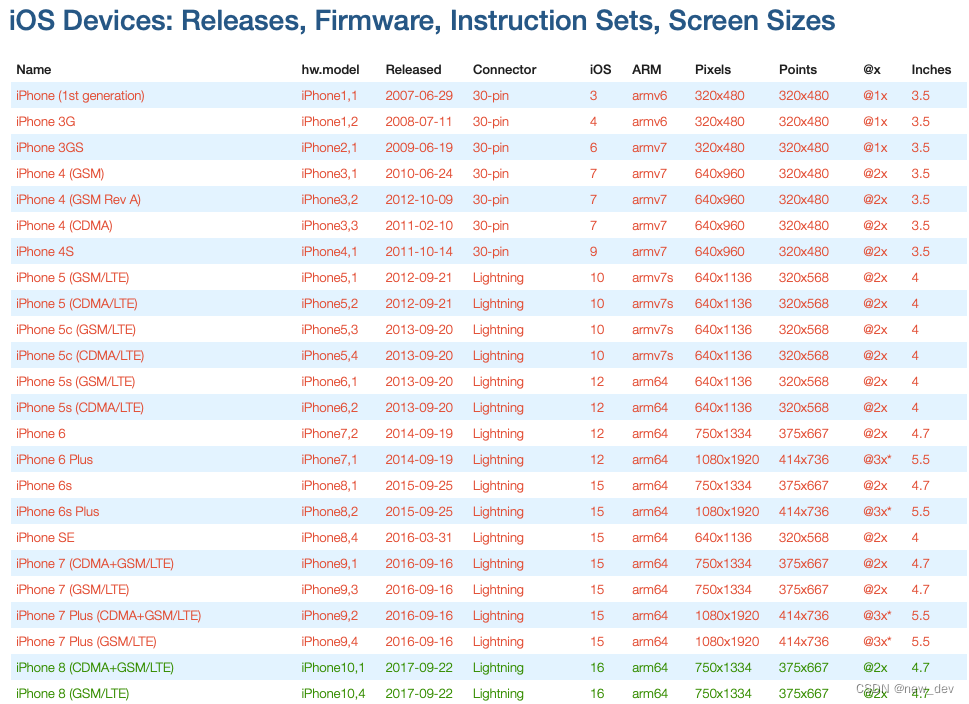Click release date '2011-10-14'
Screen dimensions: 969x704
point(419,252)
